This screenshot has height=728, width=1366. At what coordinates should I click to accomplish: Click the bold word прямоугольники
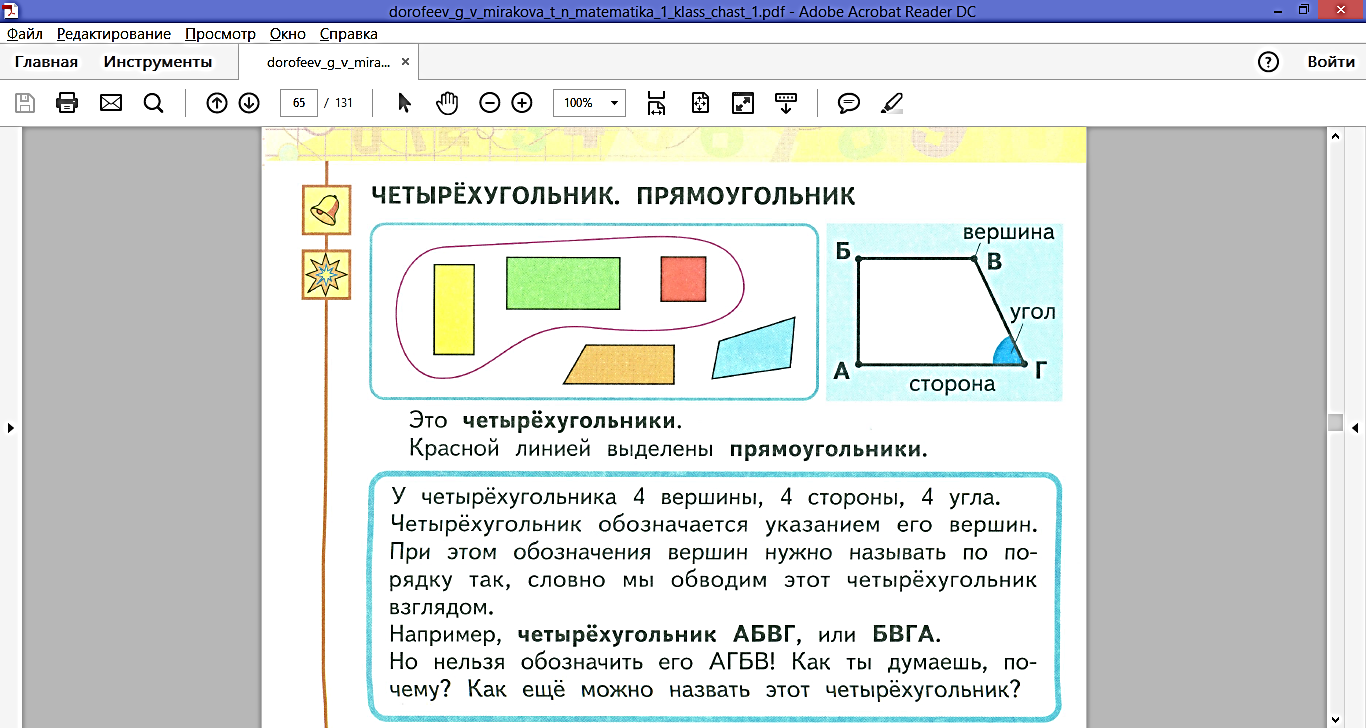[828, 450]
